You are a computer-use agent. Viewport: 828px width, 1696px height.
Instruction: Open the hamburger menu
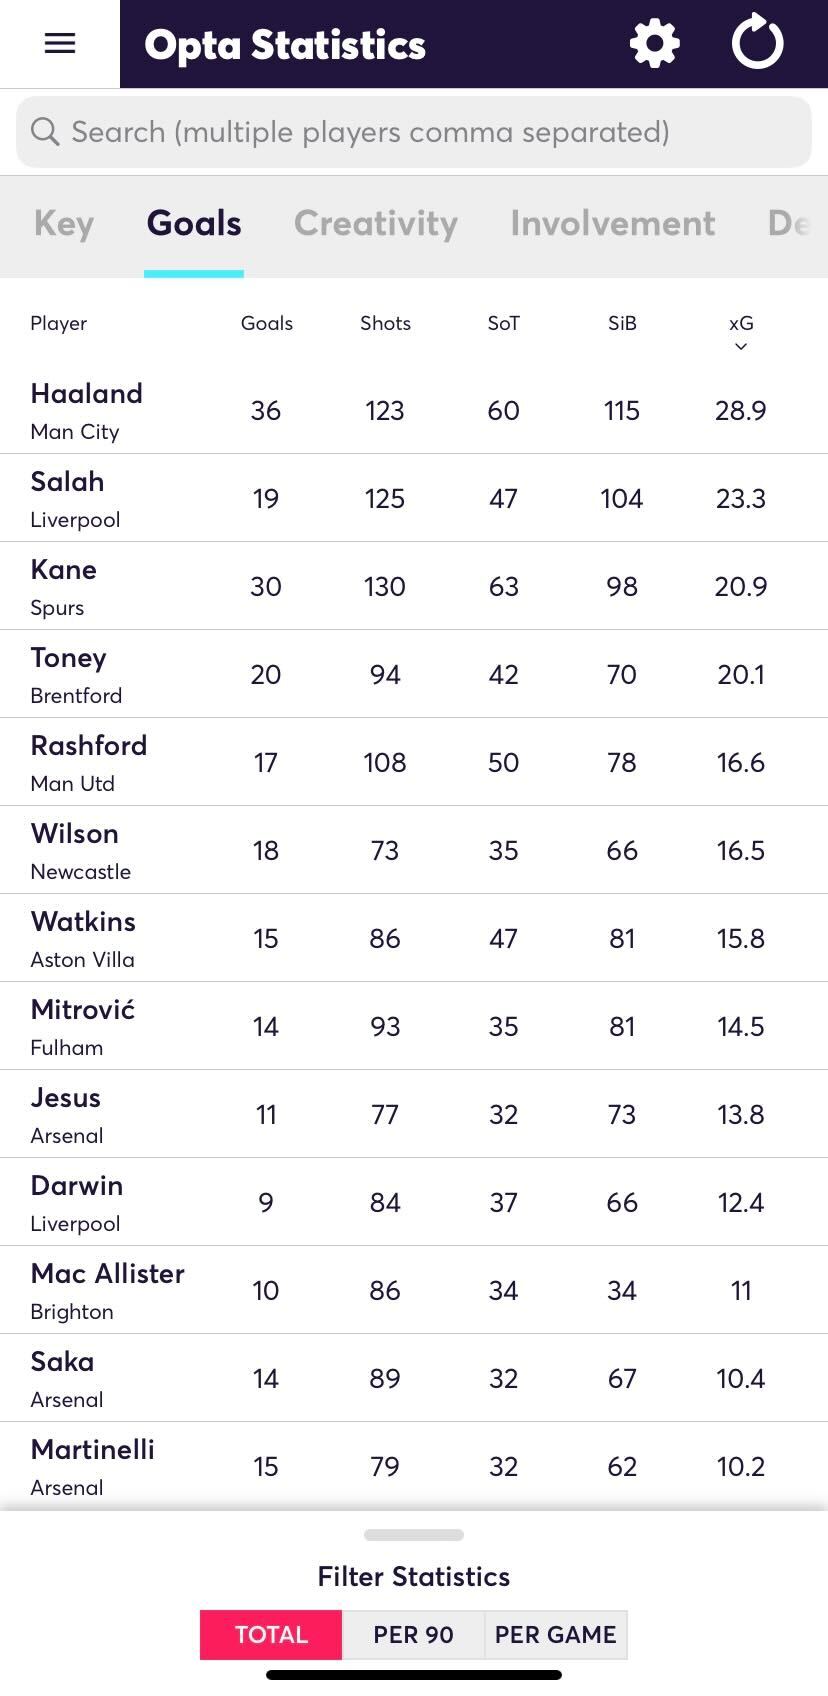click(x=60, y=43)
